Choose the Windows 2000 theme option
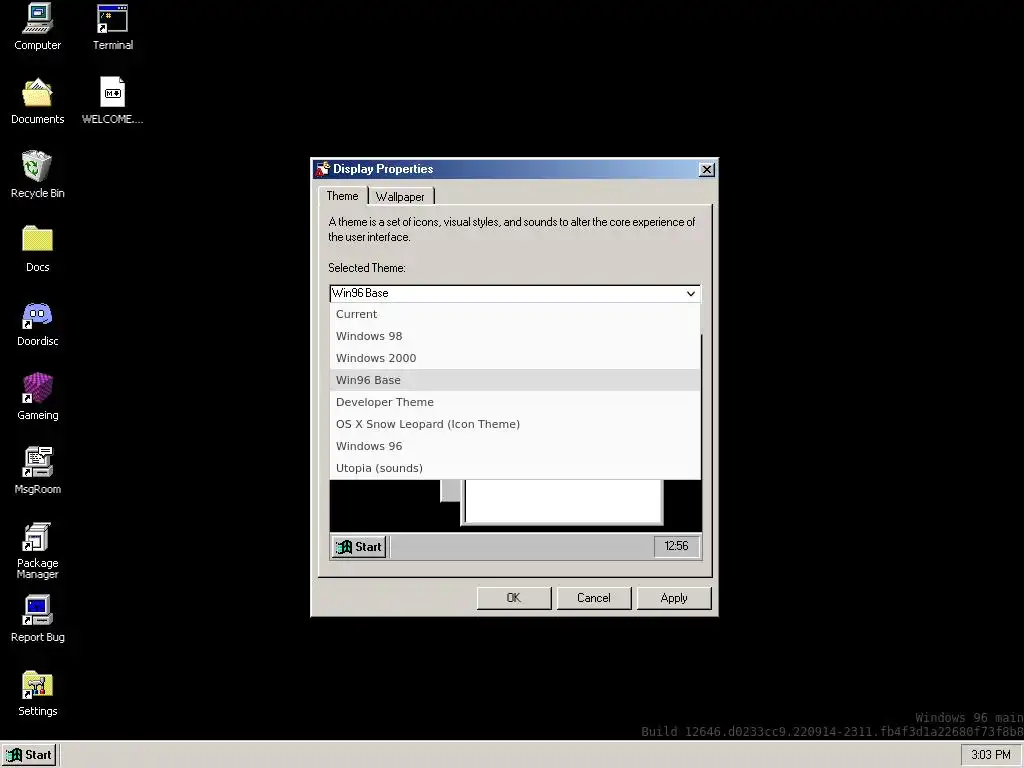 pos(515,358)
